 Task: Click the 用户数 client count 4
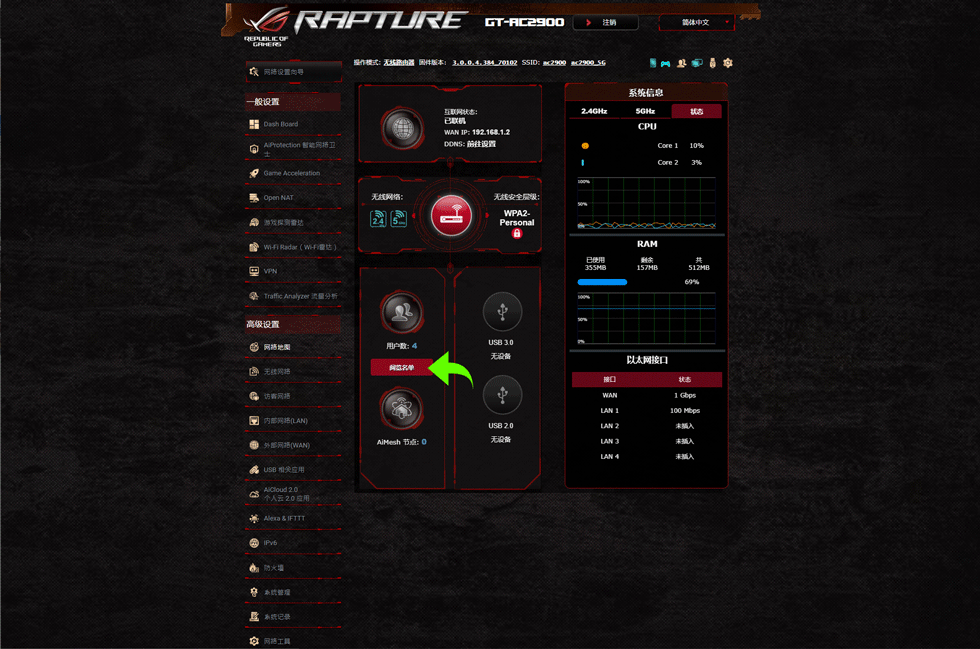coord(414,346)
